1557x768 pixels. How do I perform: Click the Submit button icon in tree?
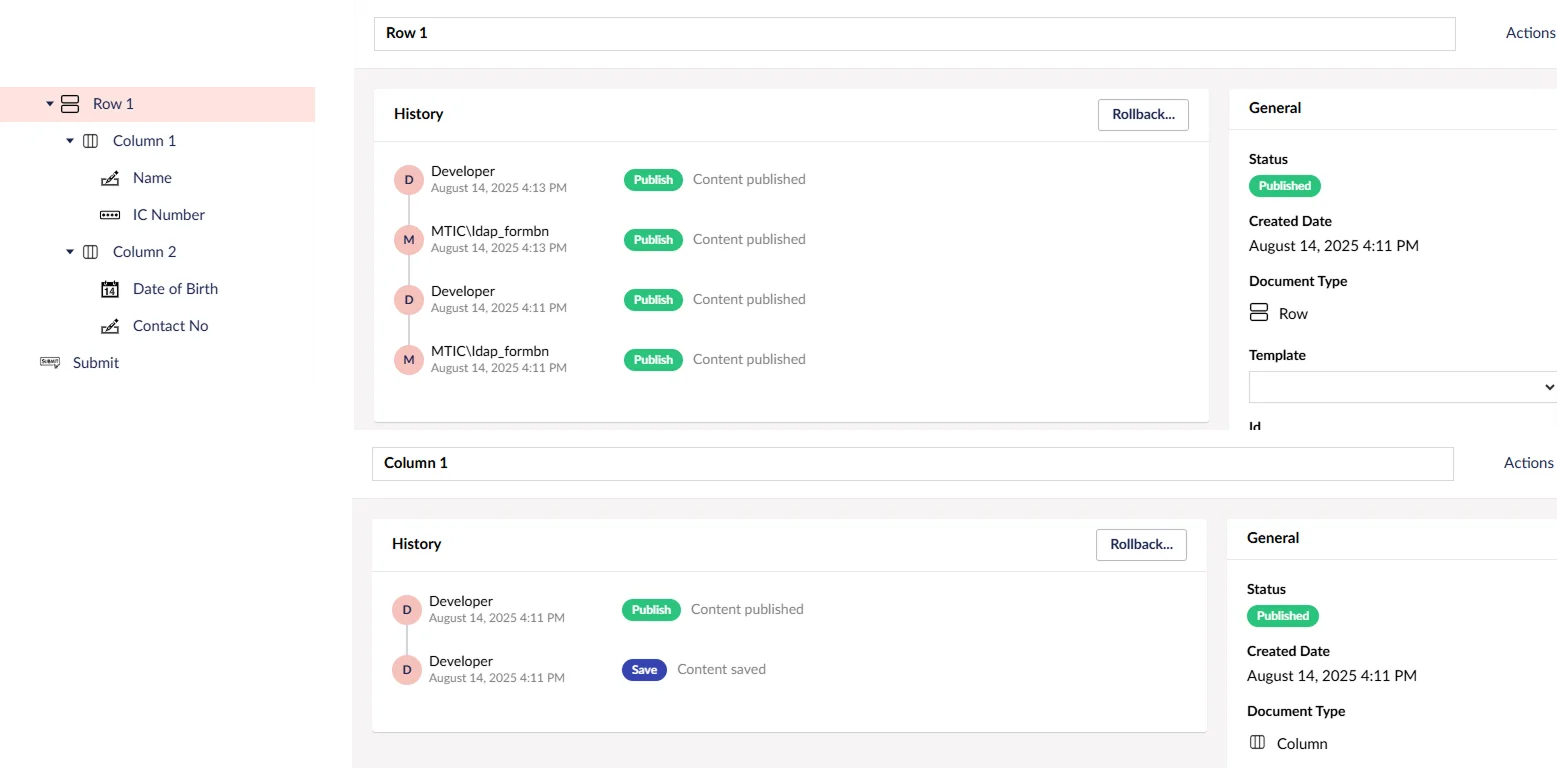tap(50, 363)
